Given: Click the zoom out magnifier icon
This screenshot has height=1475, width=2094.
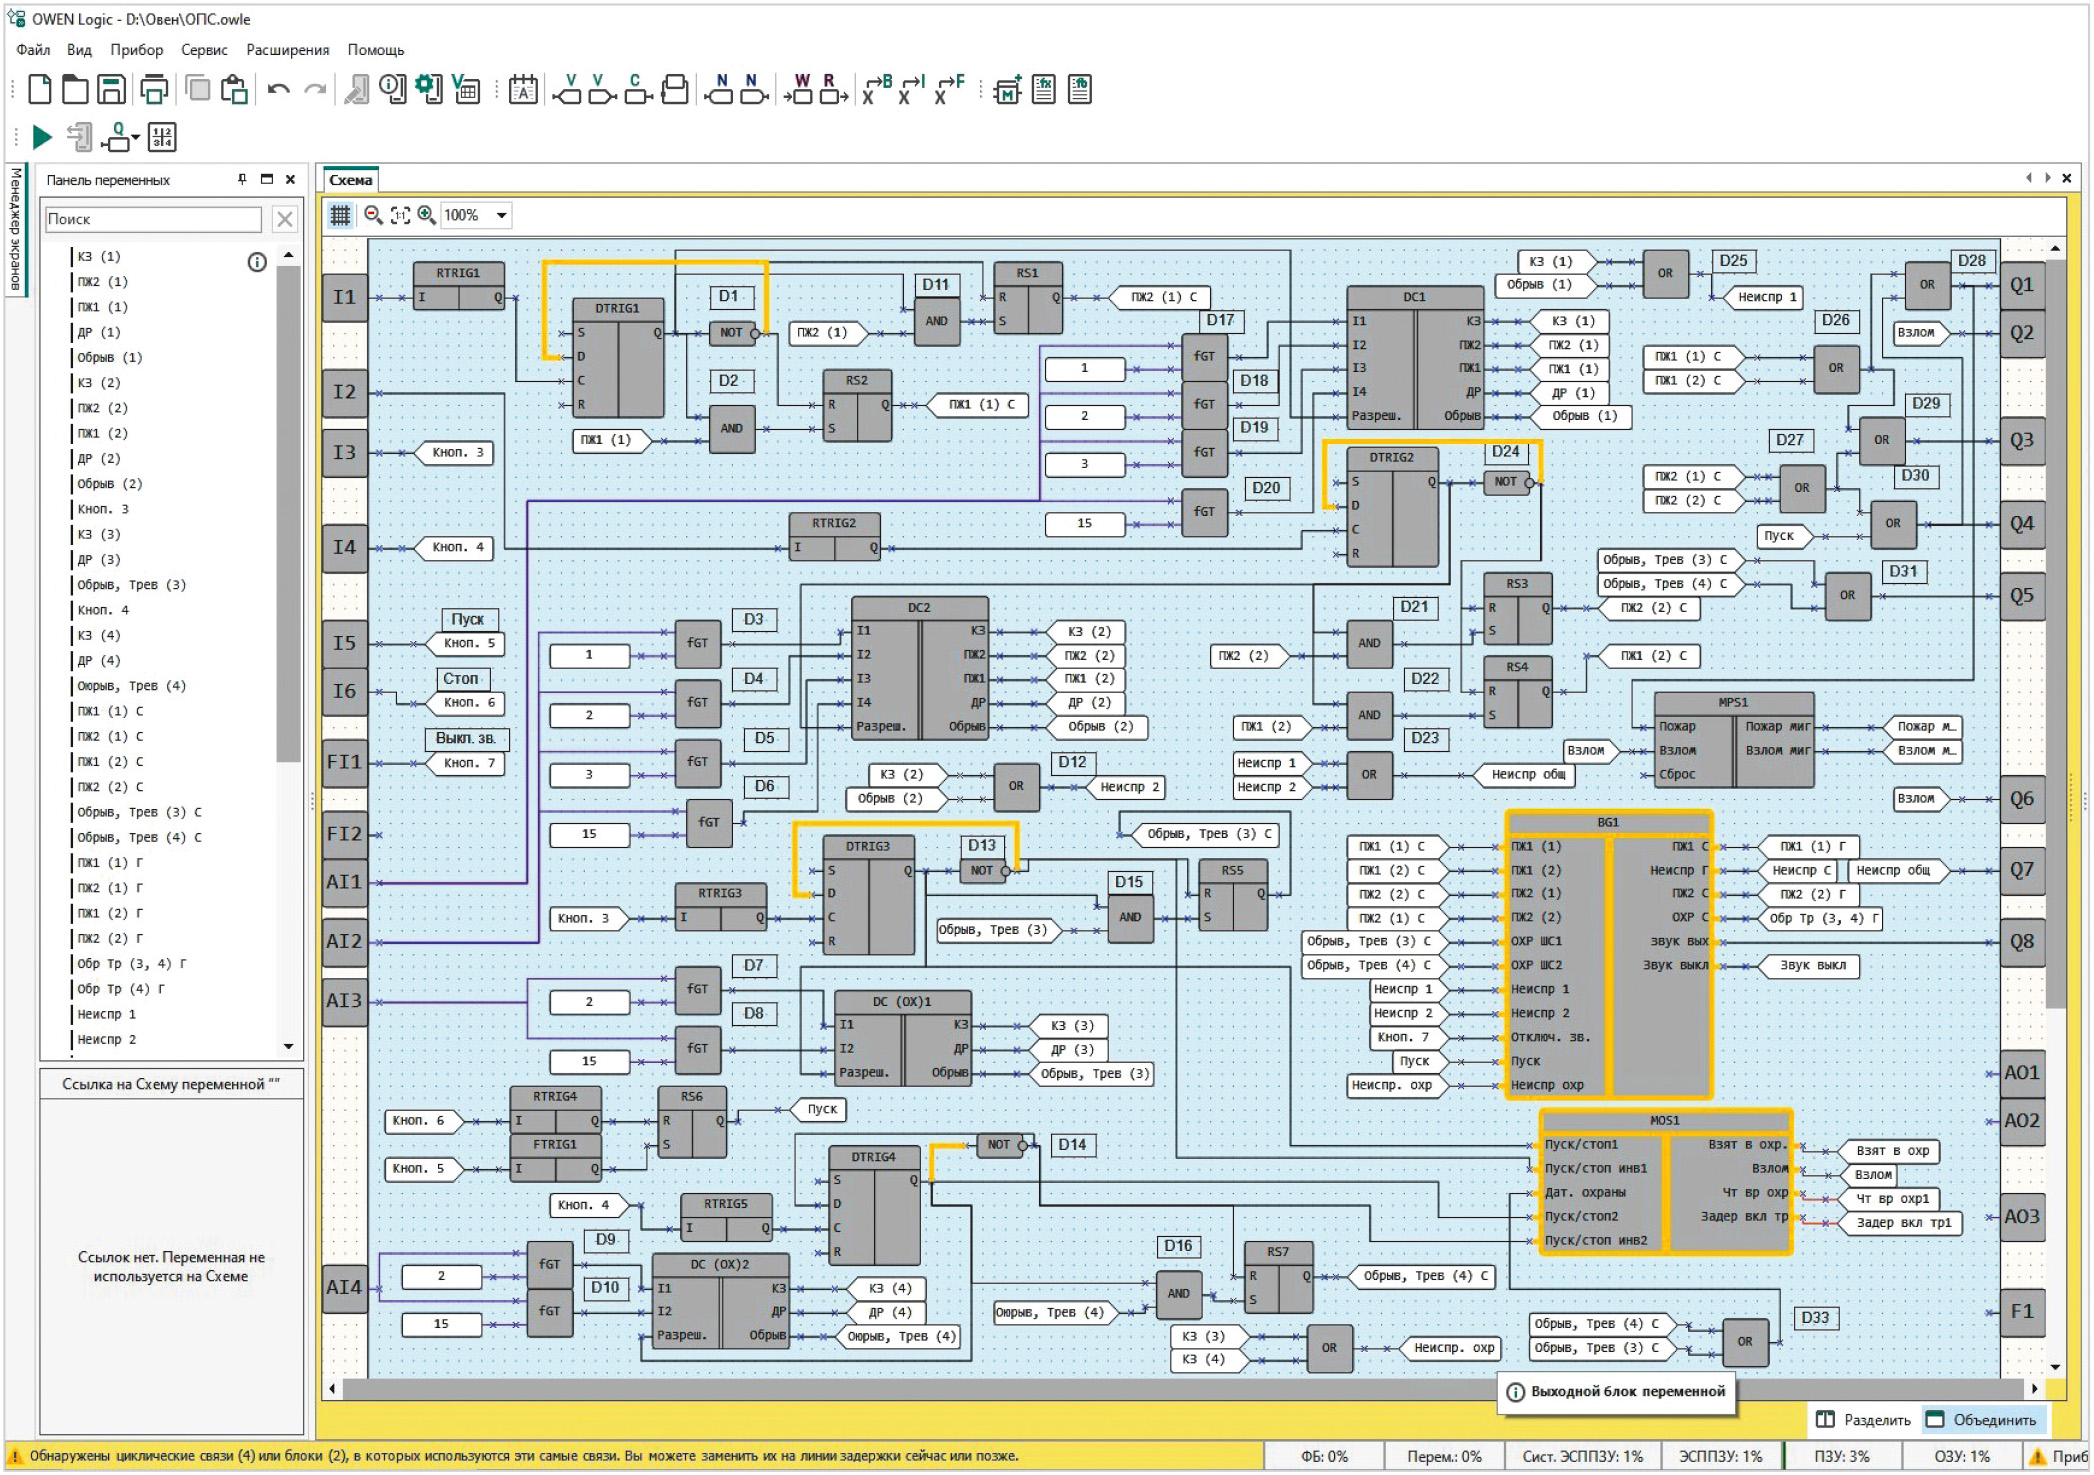Looking at the screenshot, I should point(373,215).
